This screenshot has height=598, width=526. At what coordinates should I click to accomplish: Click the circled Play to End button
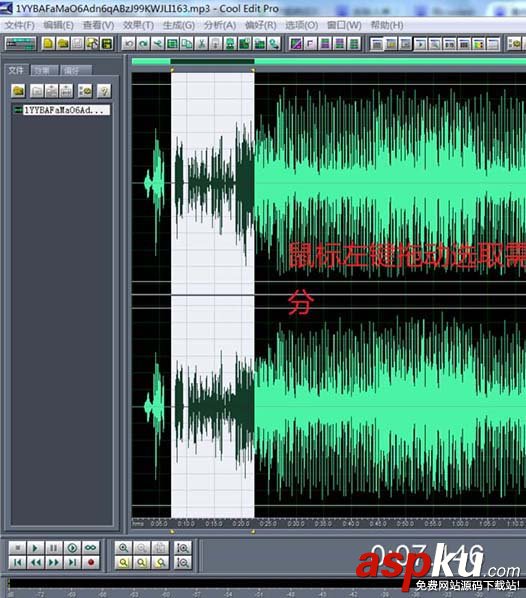pyautogui.click(x=72, y=548)
